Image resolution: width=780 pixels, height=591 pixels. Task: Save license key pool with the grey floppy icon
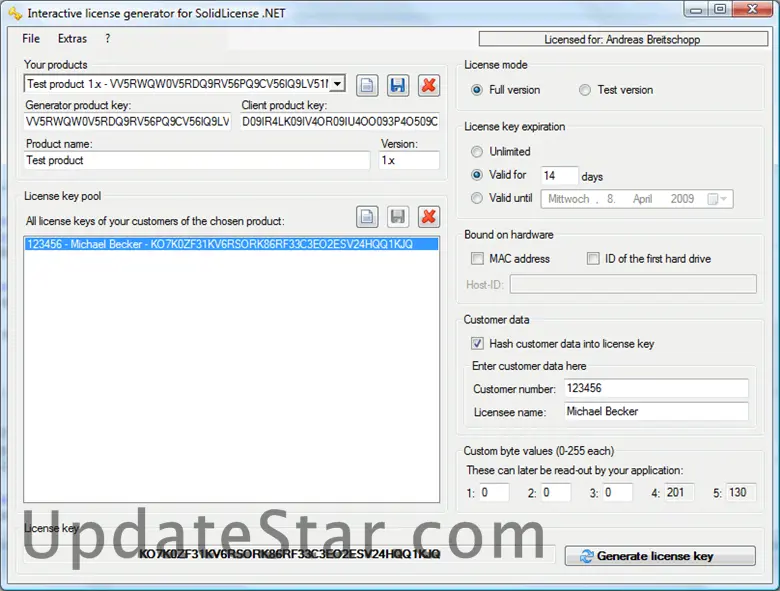pos(398,217)
